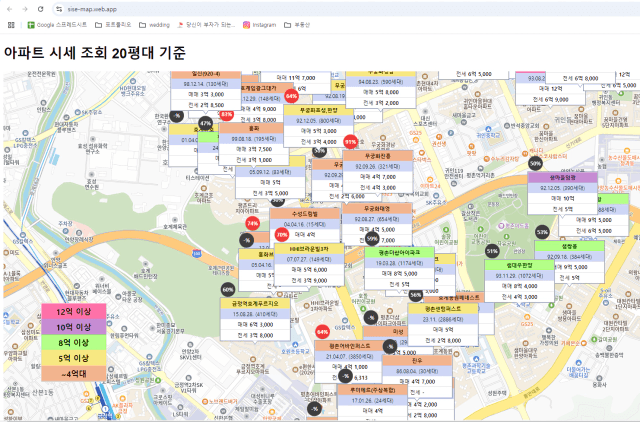Open the 포트폴리오 bookmark folder
The image size is (640, 422).
(113, 25)
